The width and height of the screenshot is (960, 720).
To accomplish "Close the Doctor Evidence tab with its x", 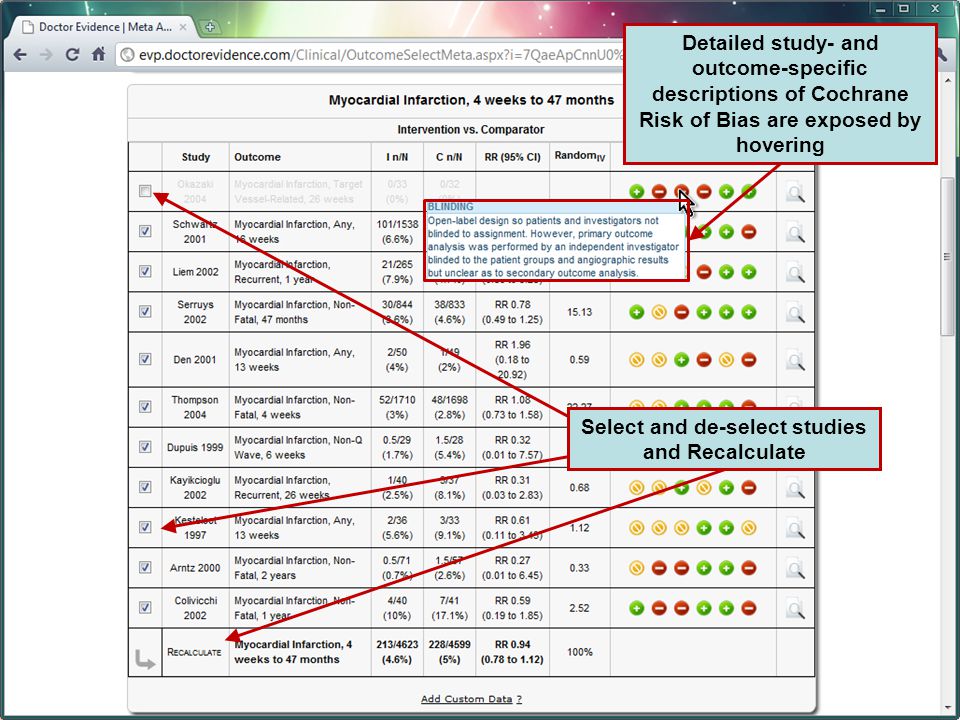I will pos(183,28).
